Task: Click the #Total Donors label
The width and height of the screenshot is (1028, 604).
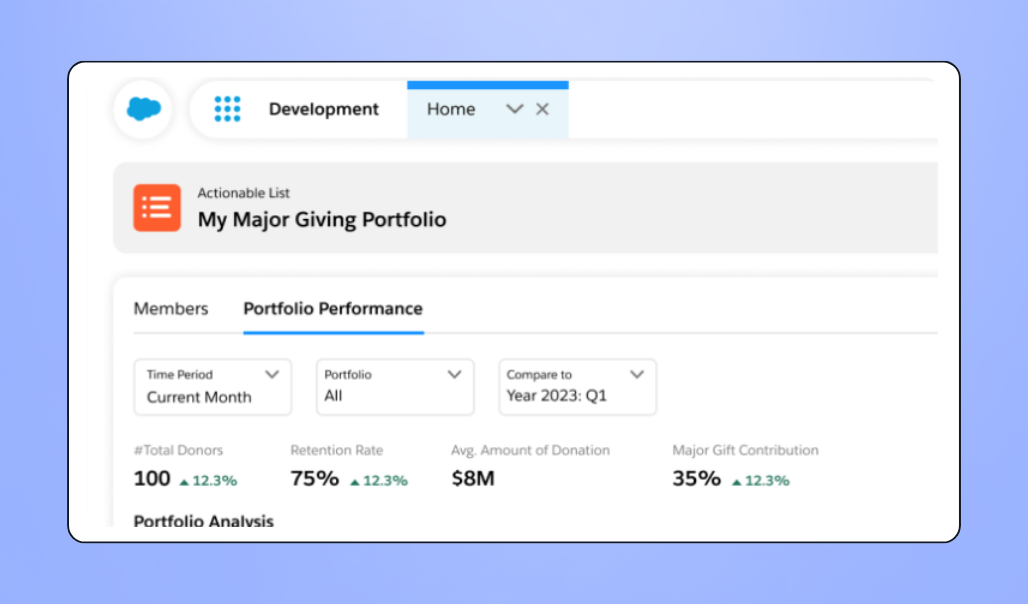Action: click(x=178, y=450)
